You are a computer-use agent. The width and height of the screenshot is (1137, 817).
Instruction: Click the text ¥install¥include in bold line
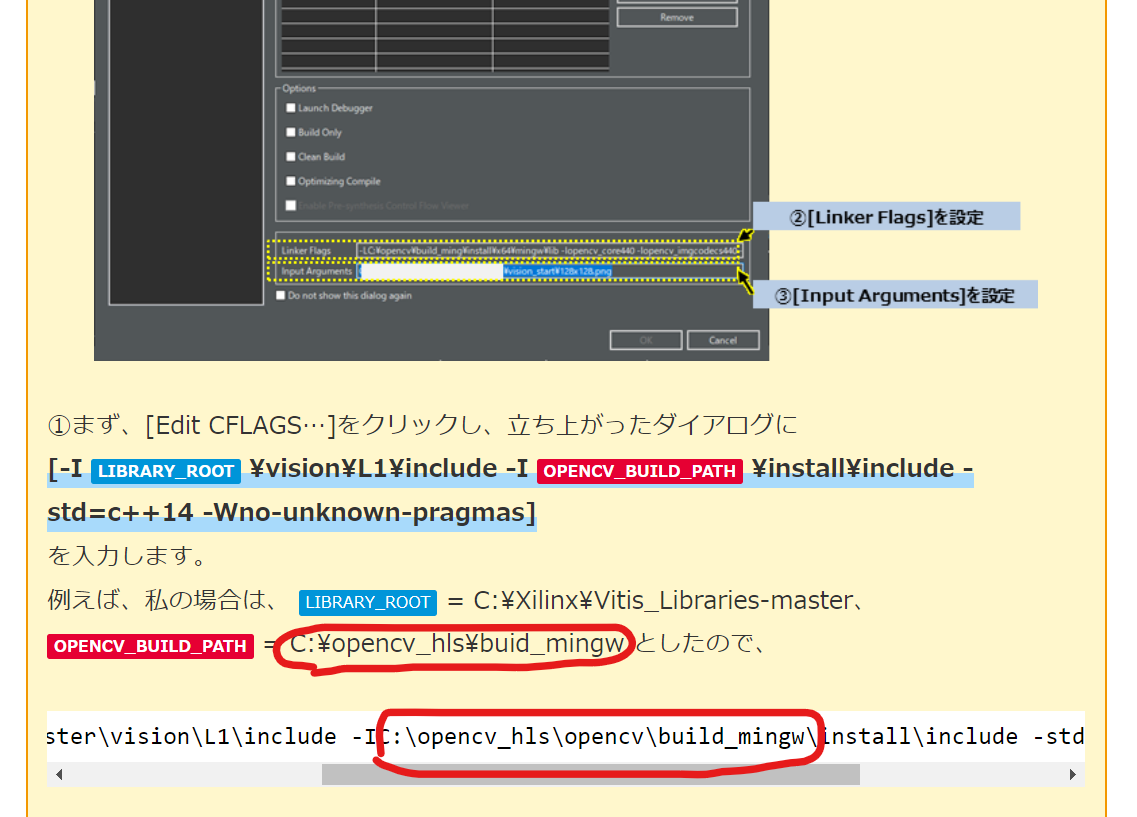(853, 469)
